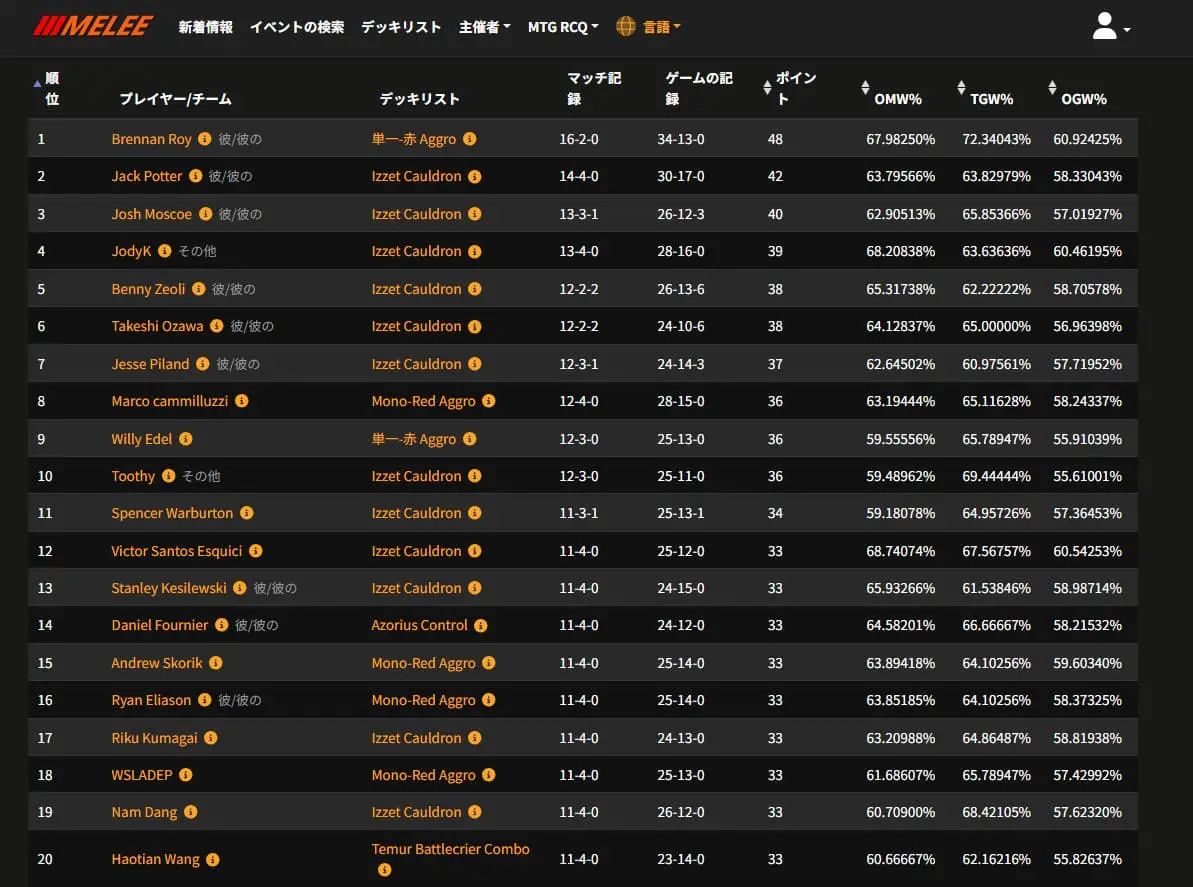
Task: Click info icon next to Brennan Roy
Action: [x=205, y=139]
